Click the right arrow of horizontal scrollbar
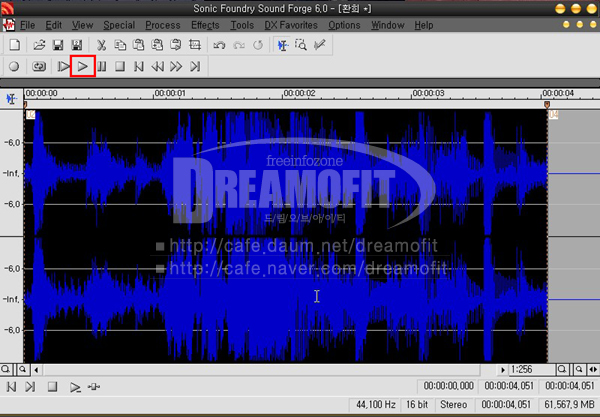This screenshot has height=417, width=600. (x=502, y=370)
